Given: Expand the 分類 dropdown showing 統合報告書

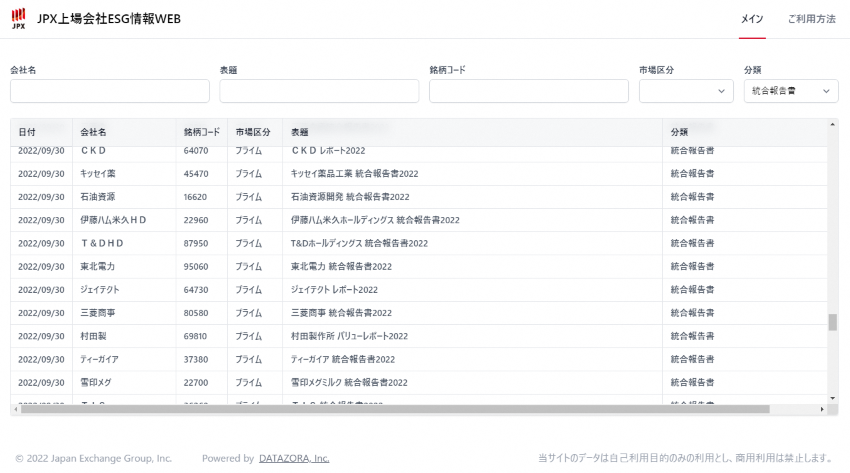Looking at the screenshot, I should point(790,91).
